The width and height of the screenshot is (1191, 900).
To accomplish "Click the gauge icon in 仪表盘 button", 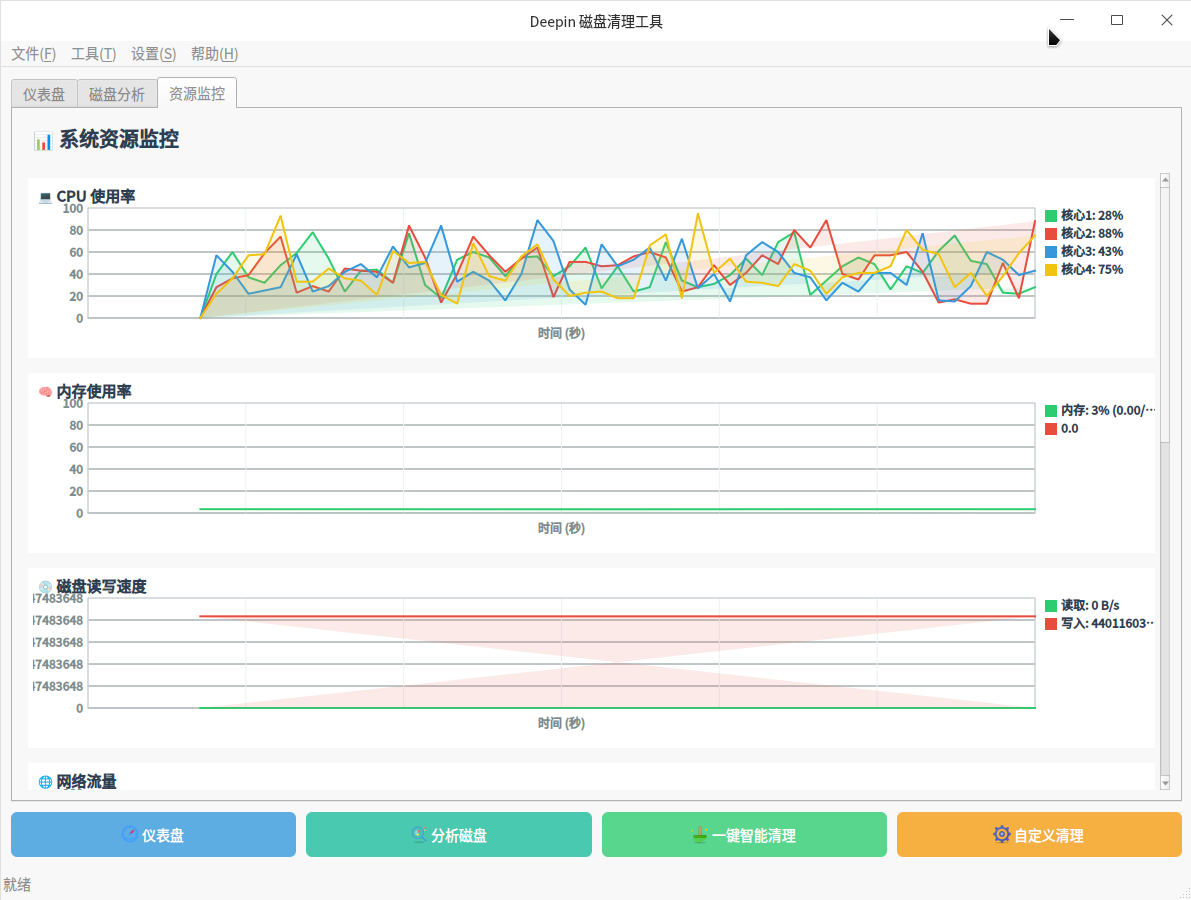I will 130,834.
